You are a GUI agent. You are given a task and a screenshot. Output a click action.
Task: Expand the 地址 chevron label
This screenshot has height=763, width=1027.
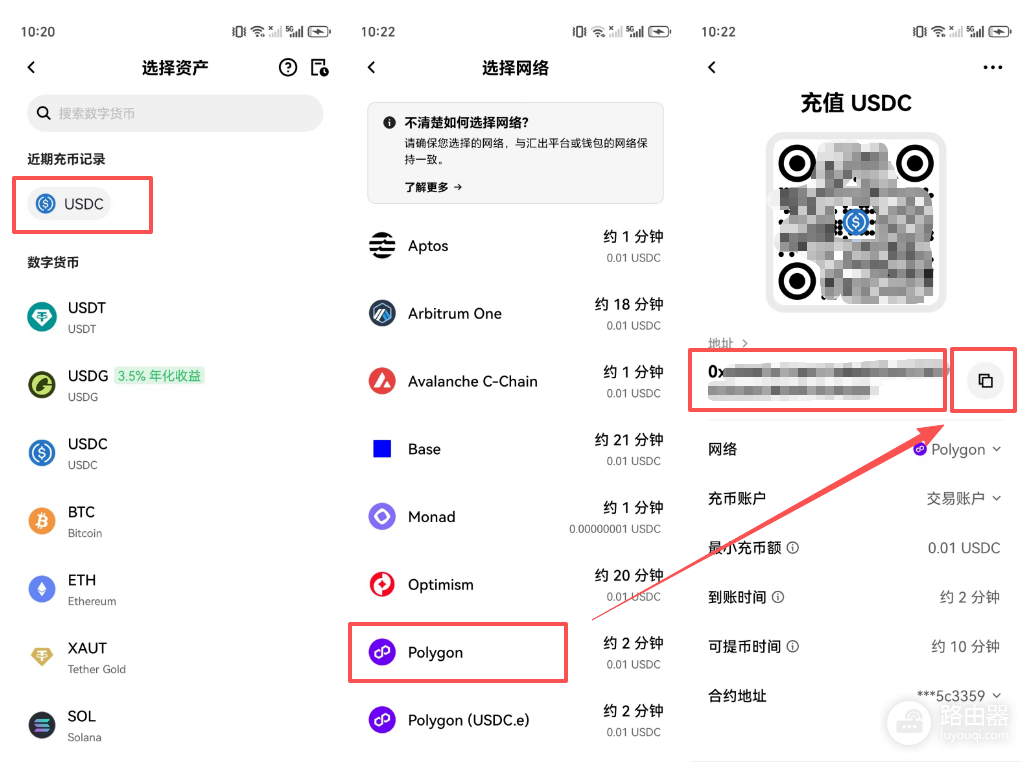[728, 343]
